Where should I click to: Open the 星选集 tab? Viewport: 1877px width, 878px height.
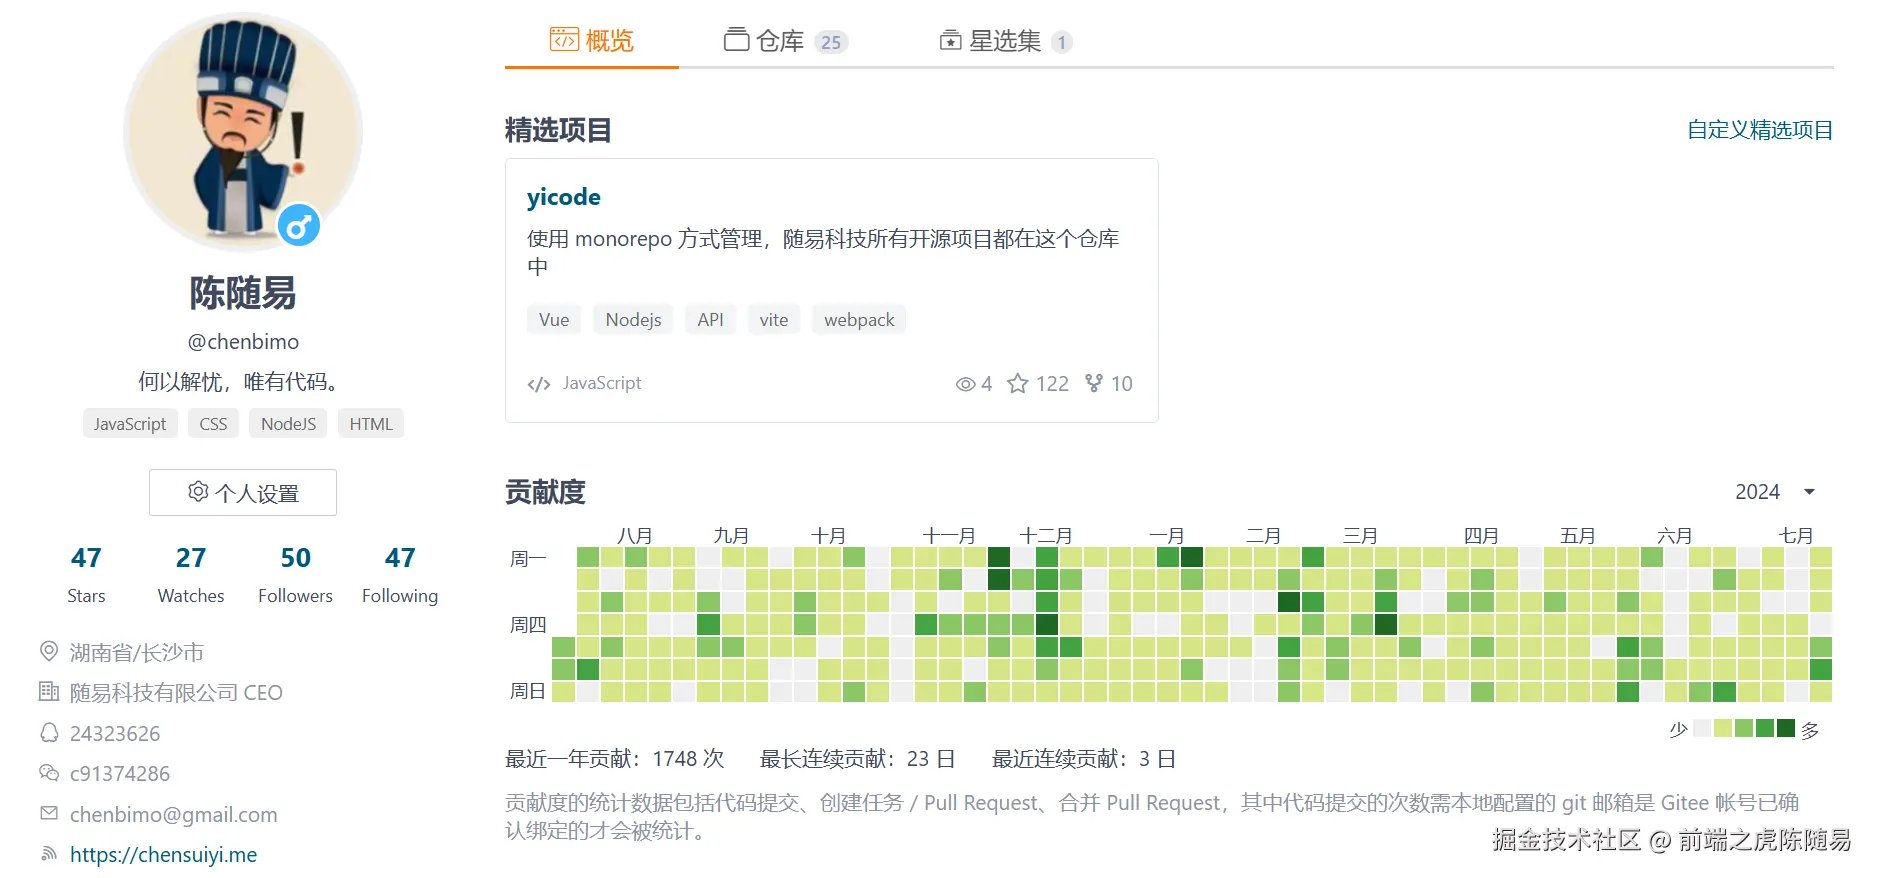point(1004,41)
